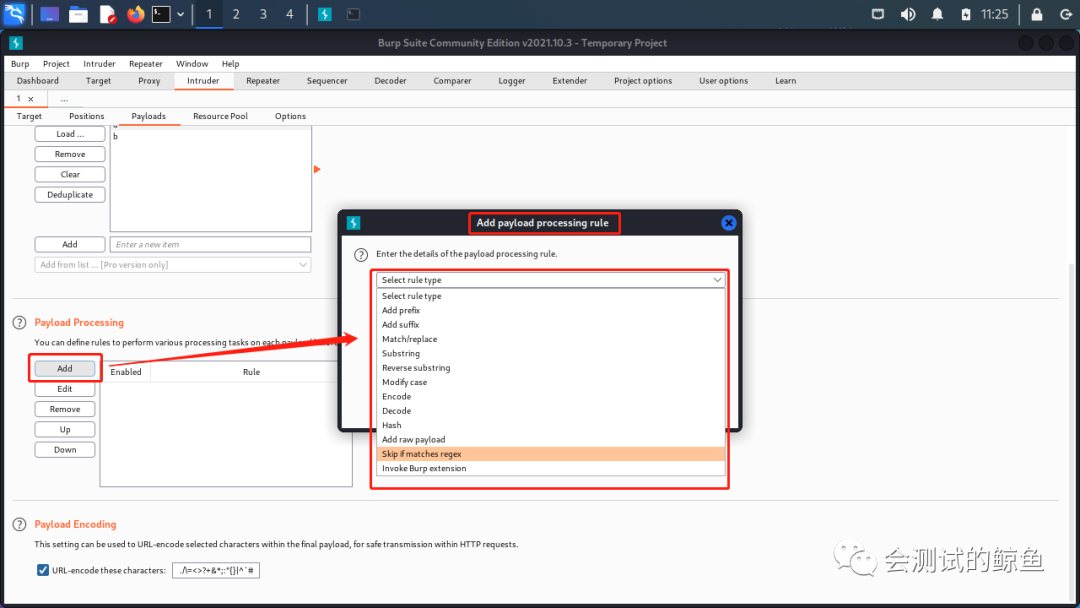Open the Kali dragon applications menu
This screenshot has width=1080, height=608.
(x=14, y=14)
